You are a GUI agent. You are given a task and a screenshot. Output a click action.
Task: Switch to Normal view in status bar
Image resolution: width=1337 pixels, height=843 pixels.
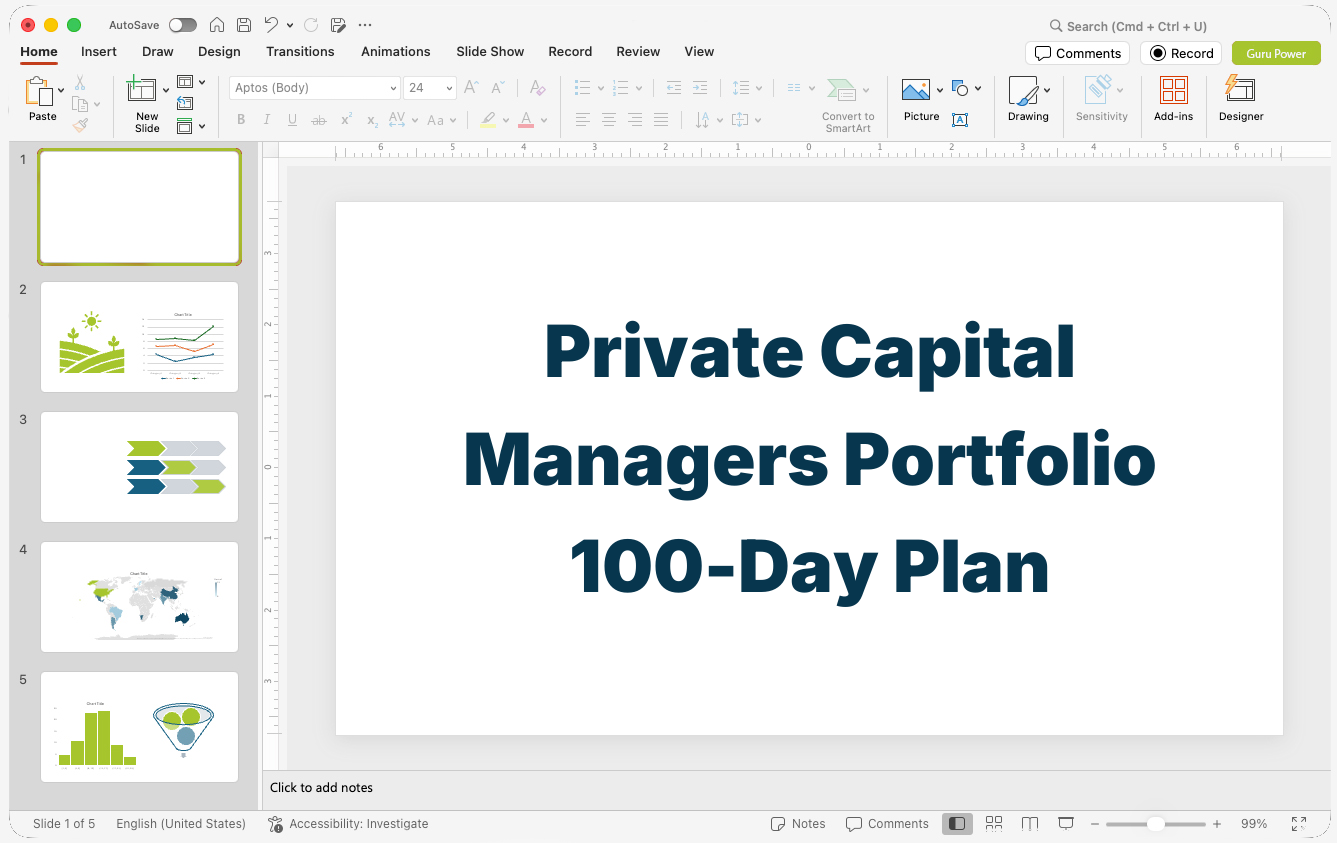(957, 824)
